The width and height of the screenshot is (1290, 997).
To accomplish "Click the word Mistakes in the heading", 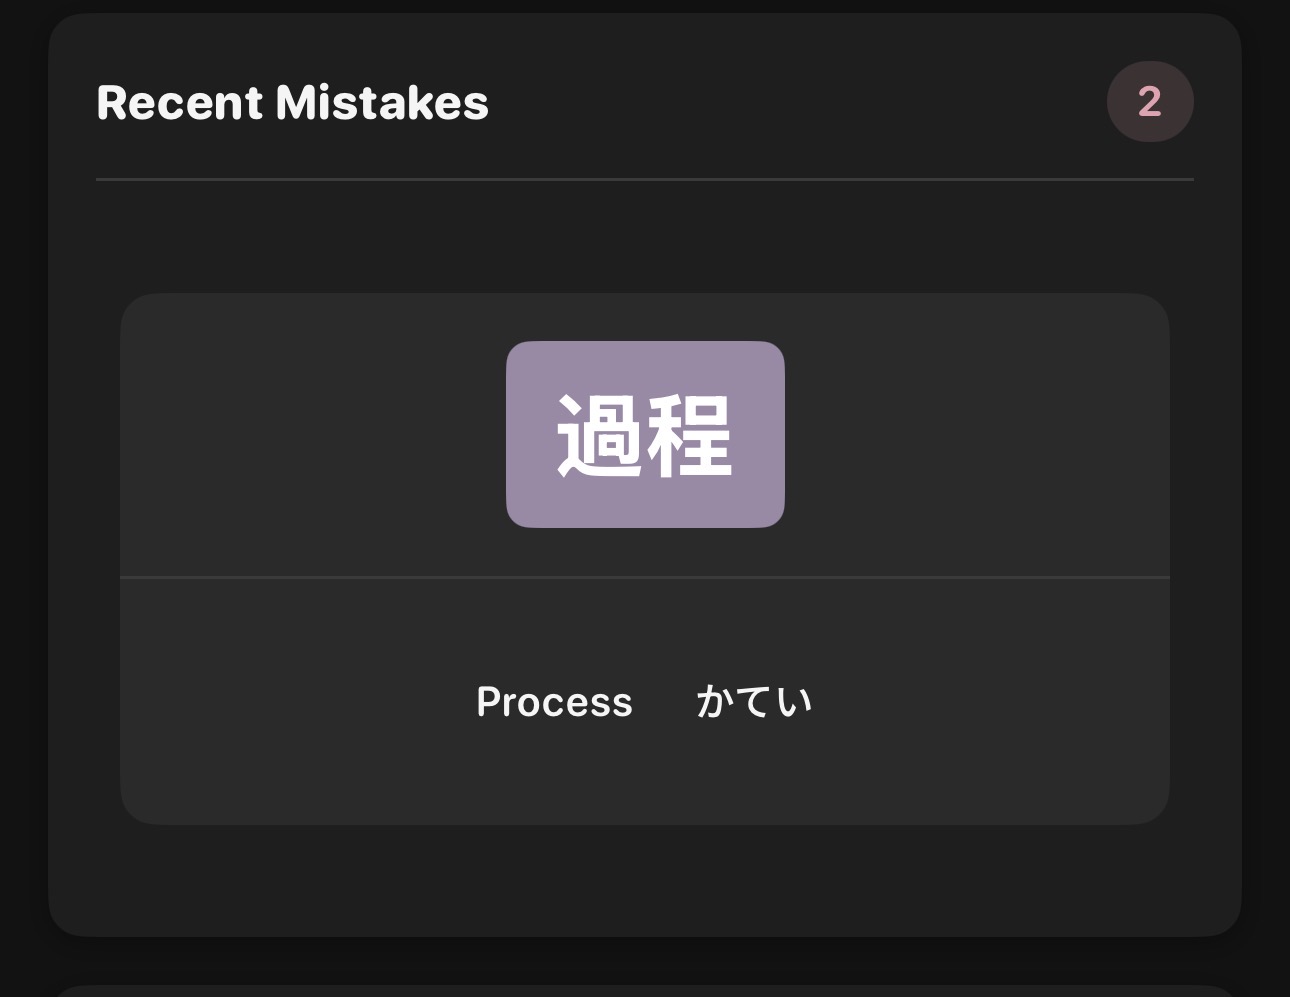I will (382, 103).
